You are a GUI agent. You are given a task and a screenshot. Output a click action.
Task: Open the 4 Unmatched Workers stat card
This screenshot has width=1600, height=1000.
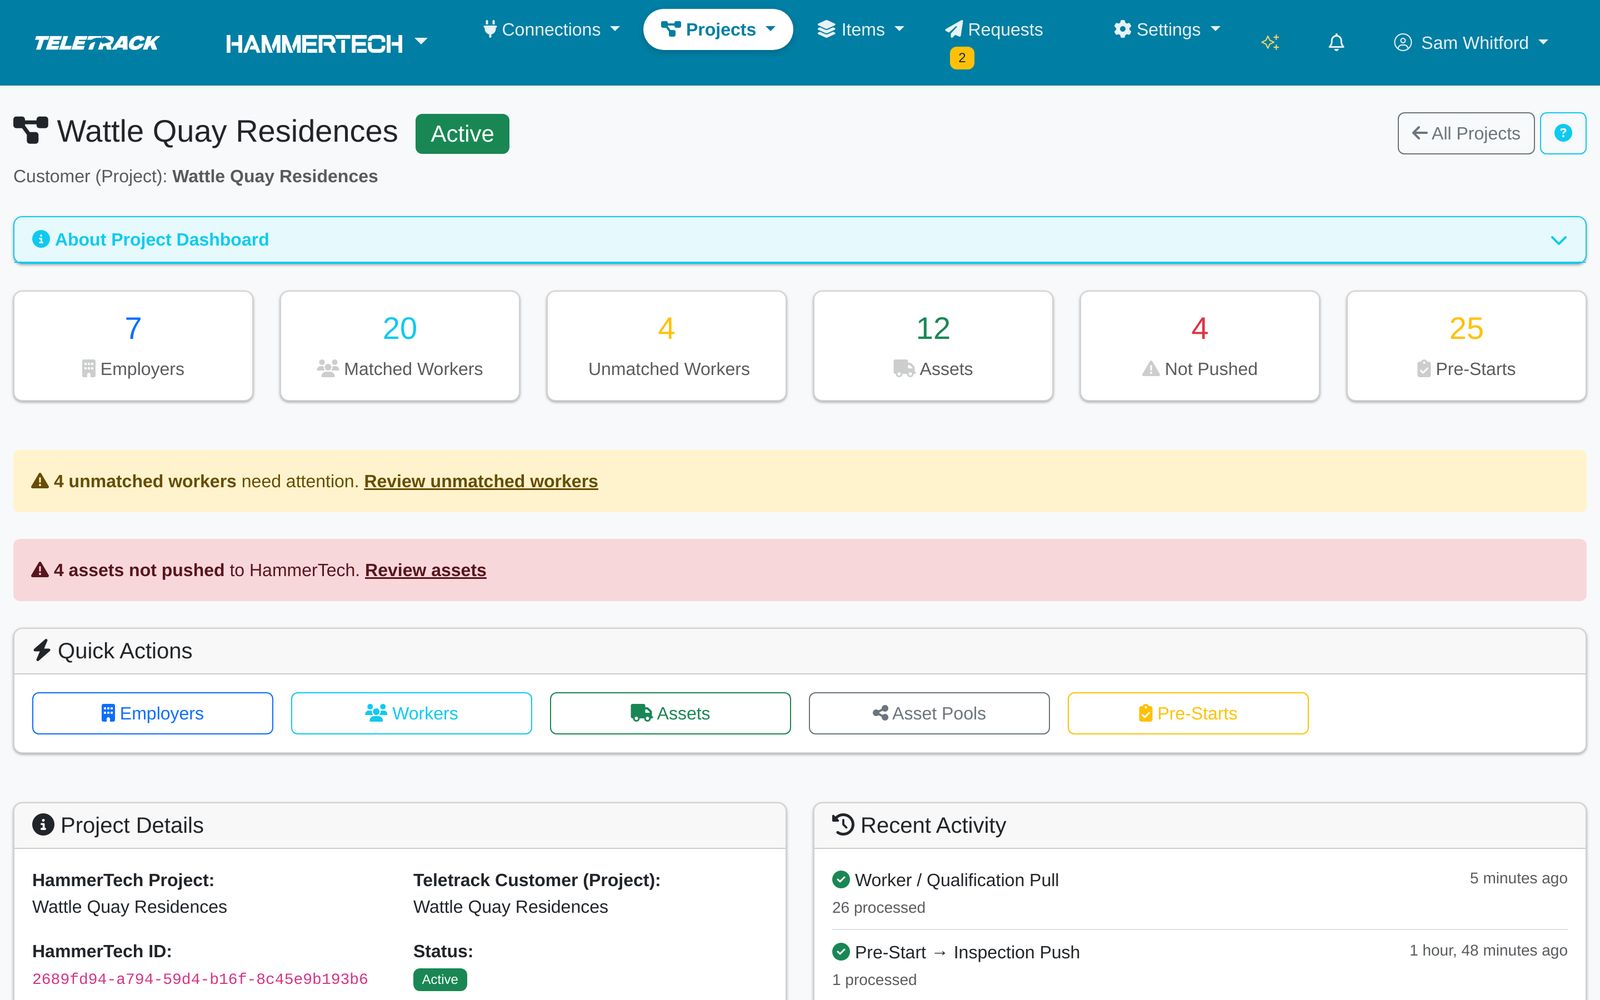667,346
